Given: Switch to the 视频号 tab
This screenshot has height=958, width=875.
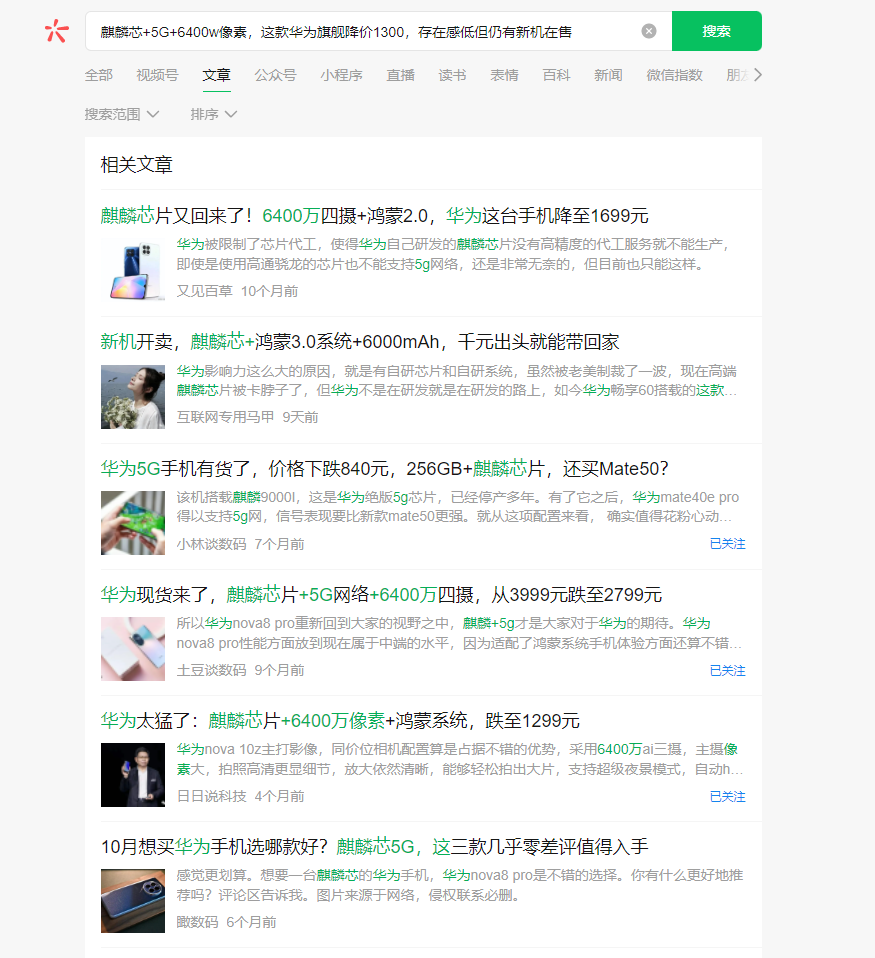Looking at the screenshot, I should click(157, 75).
